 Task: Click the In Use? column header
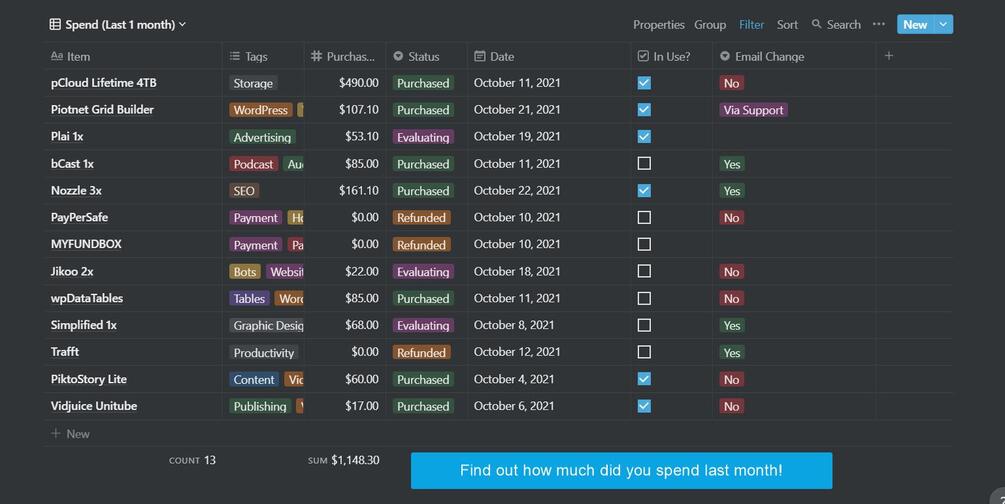pyautogui.click(x=671, y=56)
